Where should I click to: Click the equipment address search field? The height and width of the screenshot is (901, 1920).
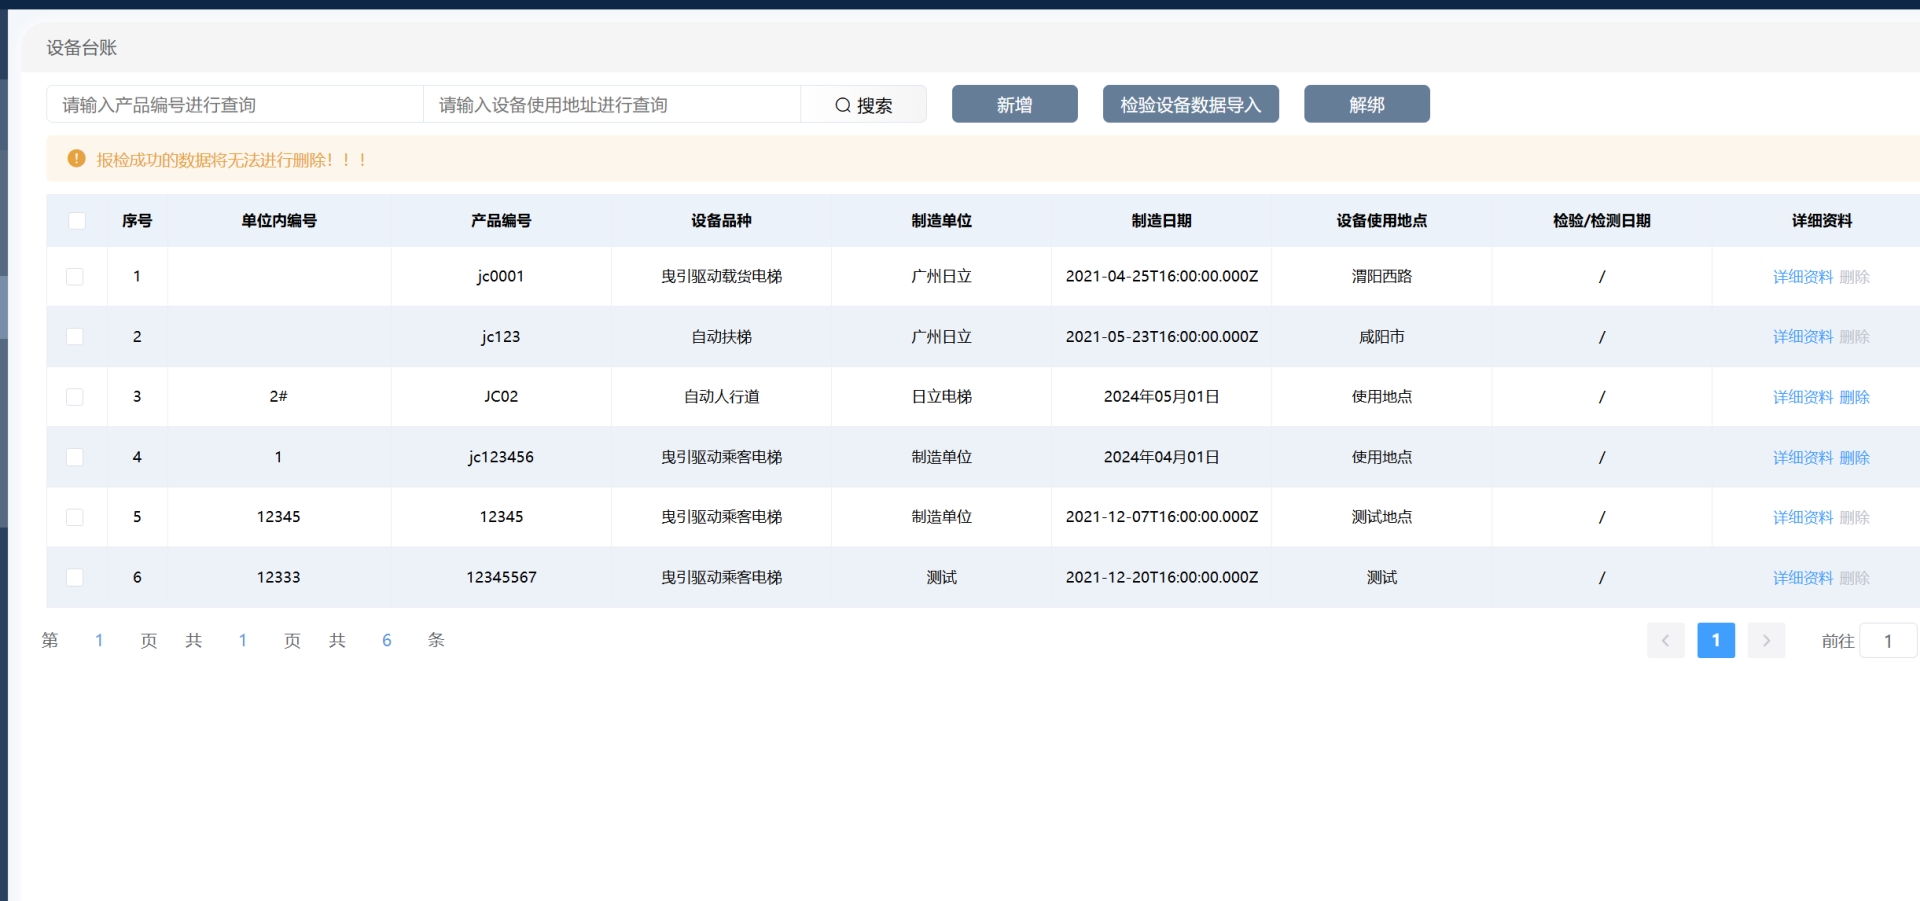point(611,105)
